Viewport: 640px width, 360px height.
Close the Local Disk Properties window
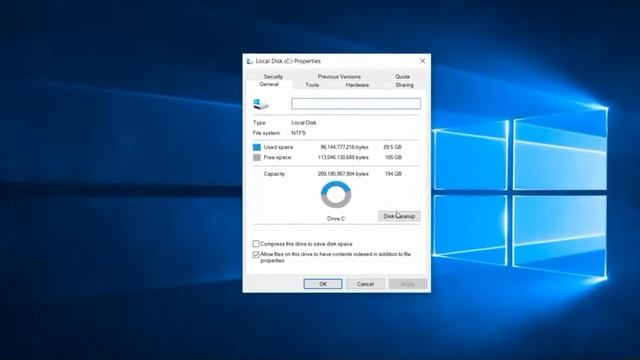click(422, 61)
